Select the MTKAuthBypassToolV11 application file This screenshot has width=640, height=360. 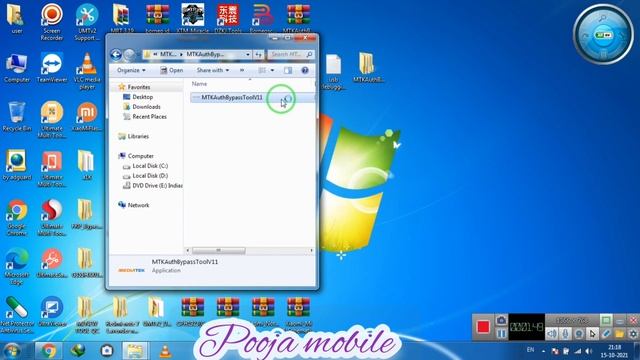(252, 98)
